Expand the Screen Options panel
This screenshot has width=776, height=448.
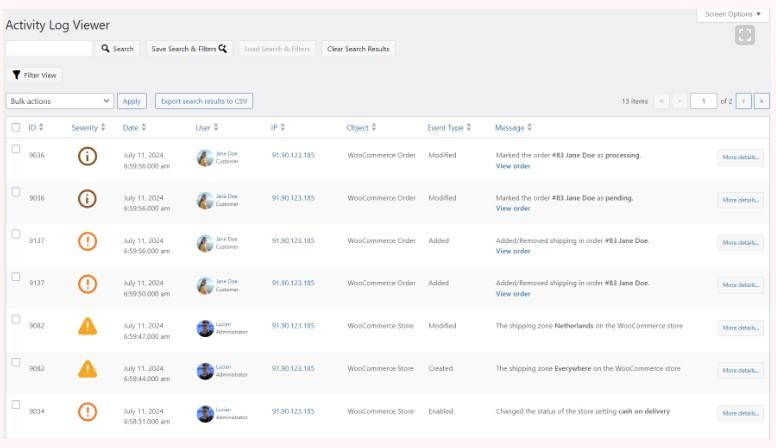732,14
